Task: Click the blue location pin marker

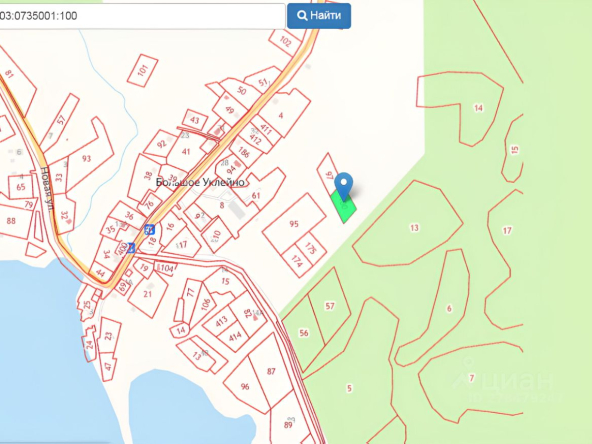Action: coord(344,187)
